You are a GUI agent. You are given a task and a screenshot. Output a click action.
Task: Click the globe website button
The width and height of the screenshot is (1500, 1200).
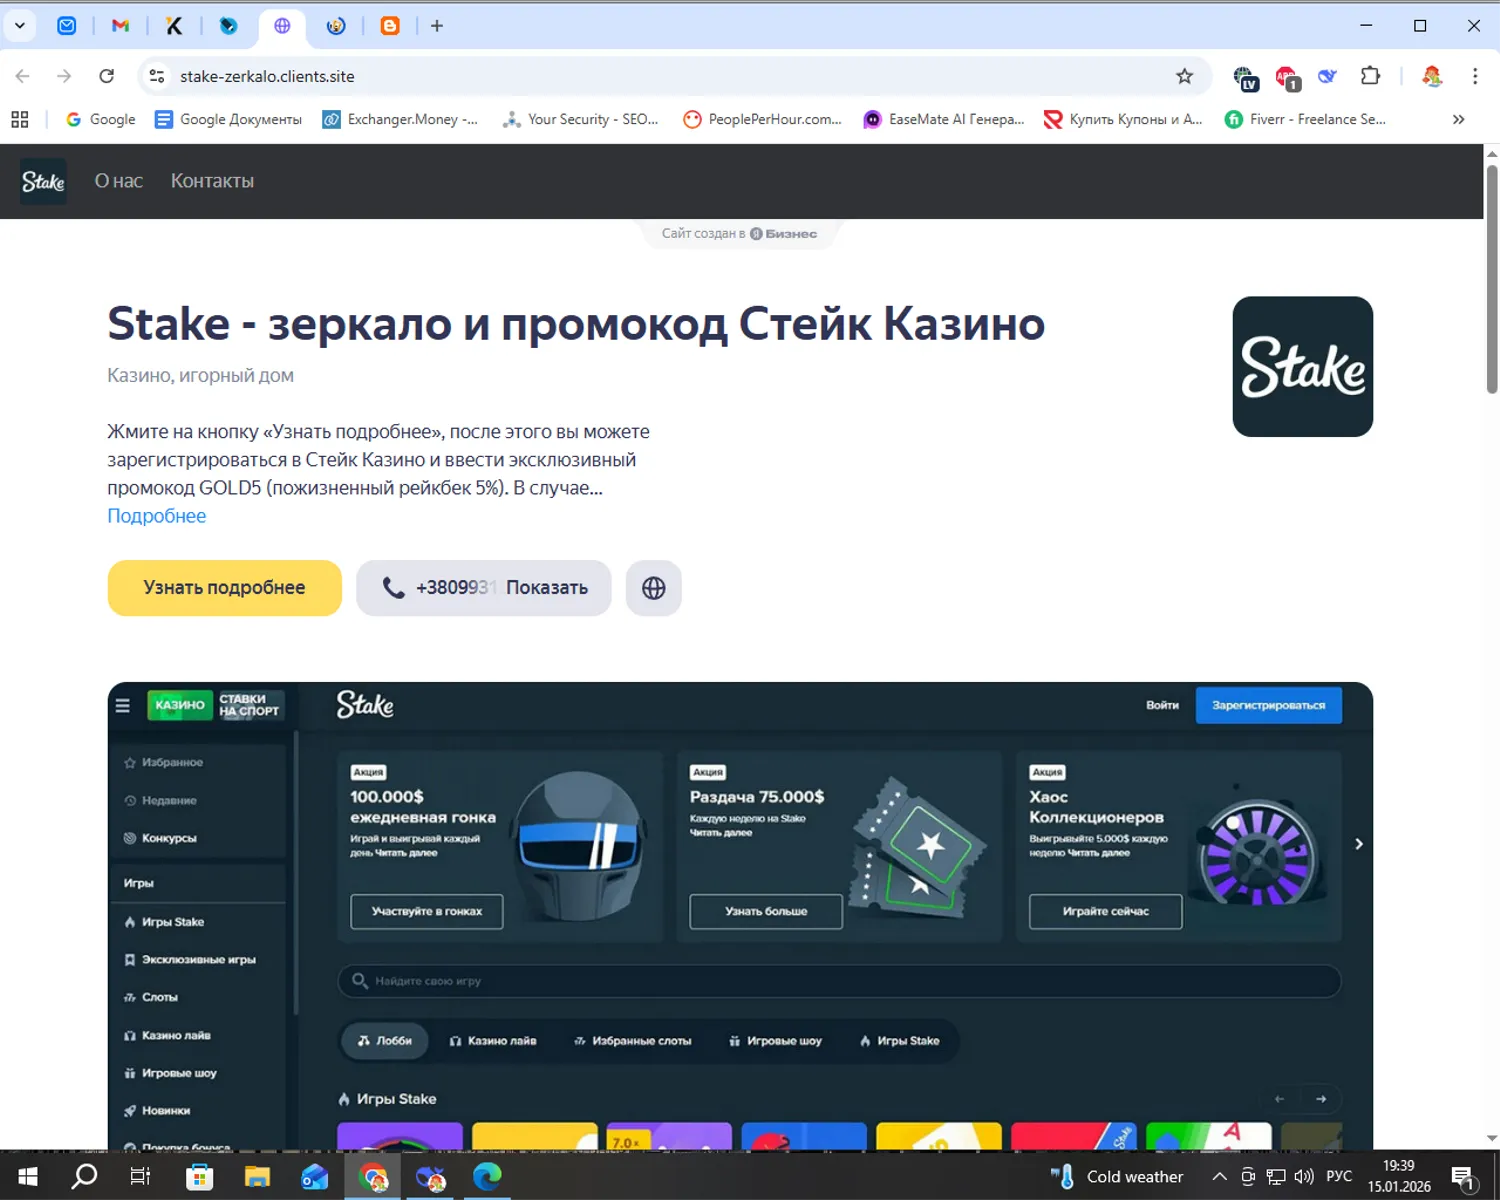654,588
